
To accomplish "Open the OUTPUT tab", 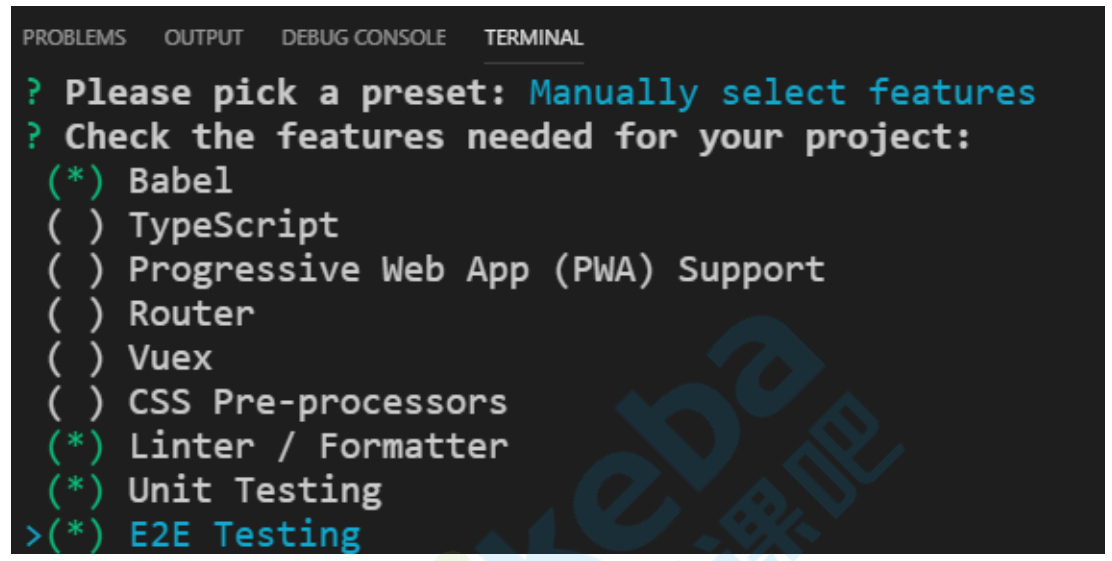I will pos(204,38).
